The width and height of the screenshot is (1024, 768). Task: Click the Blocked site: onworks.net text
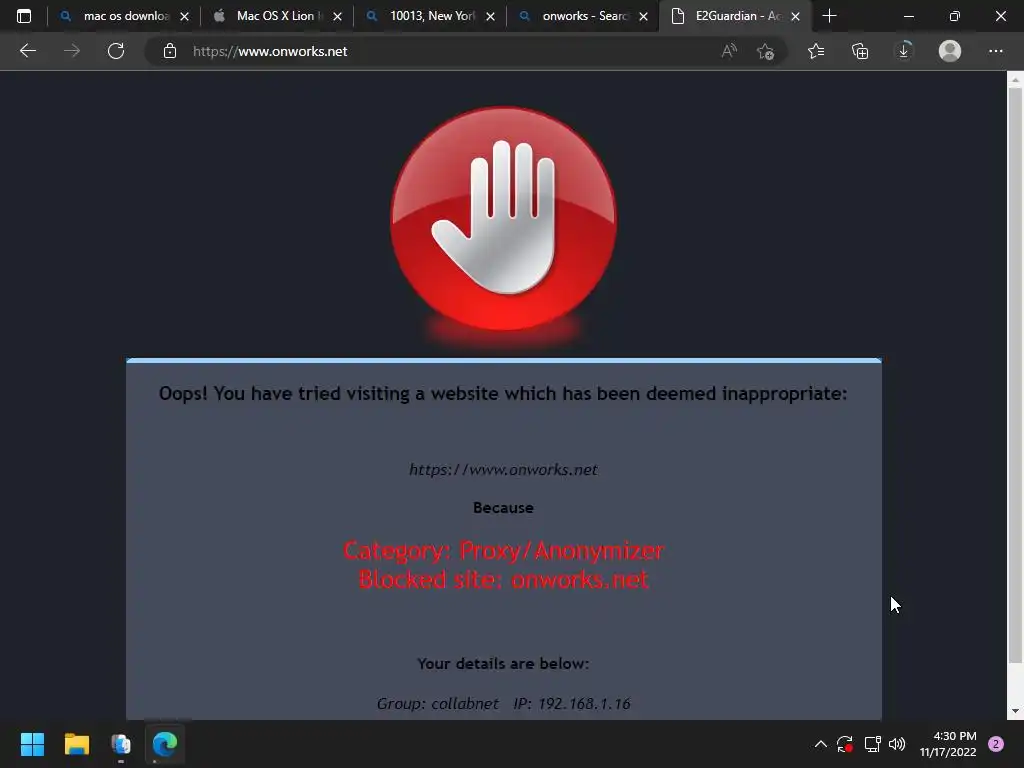tap(504, 579)
